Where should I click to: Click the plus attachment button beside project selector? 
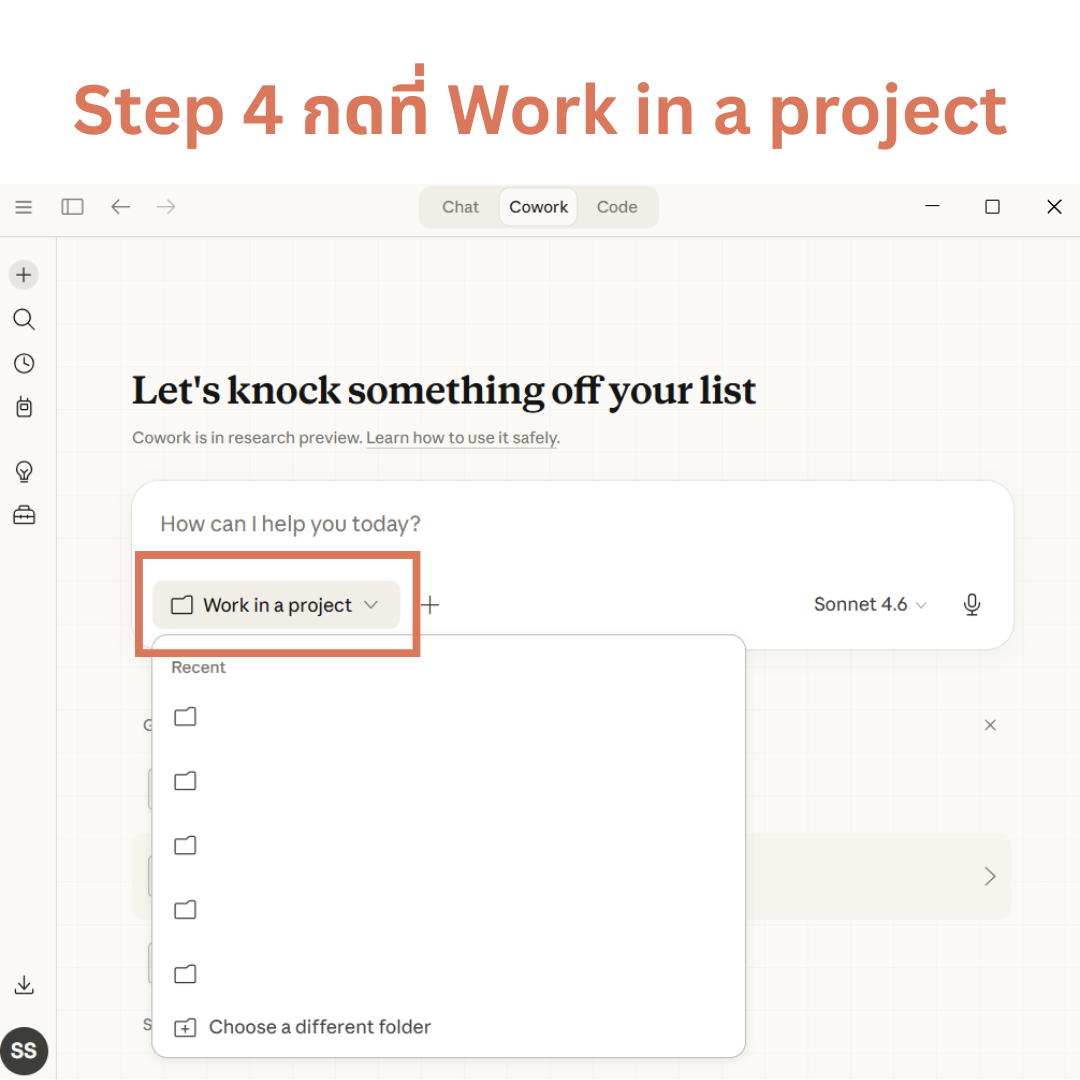tap(430, 605)
